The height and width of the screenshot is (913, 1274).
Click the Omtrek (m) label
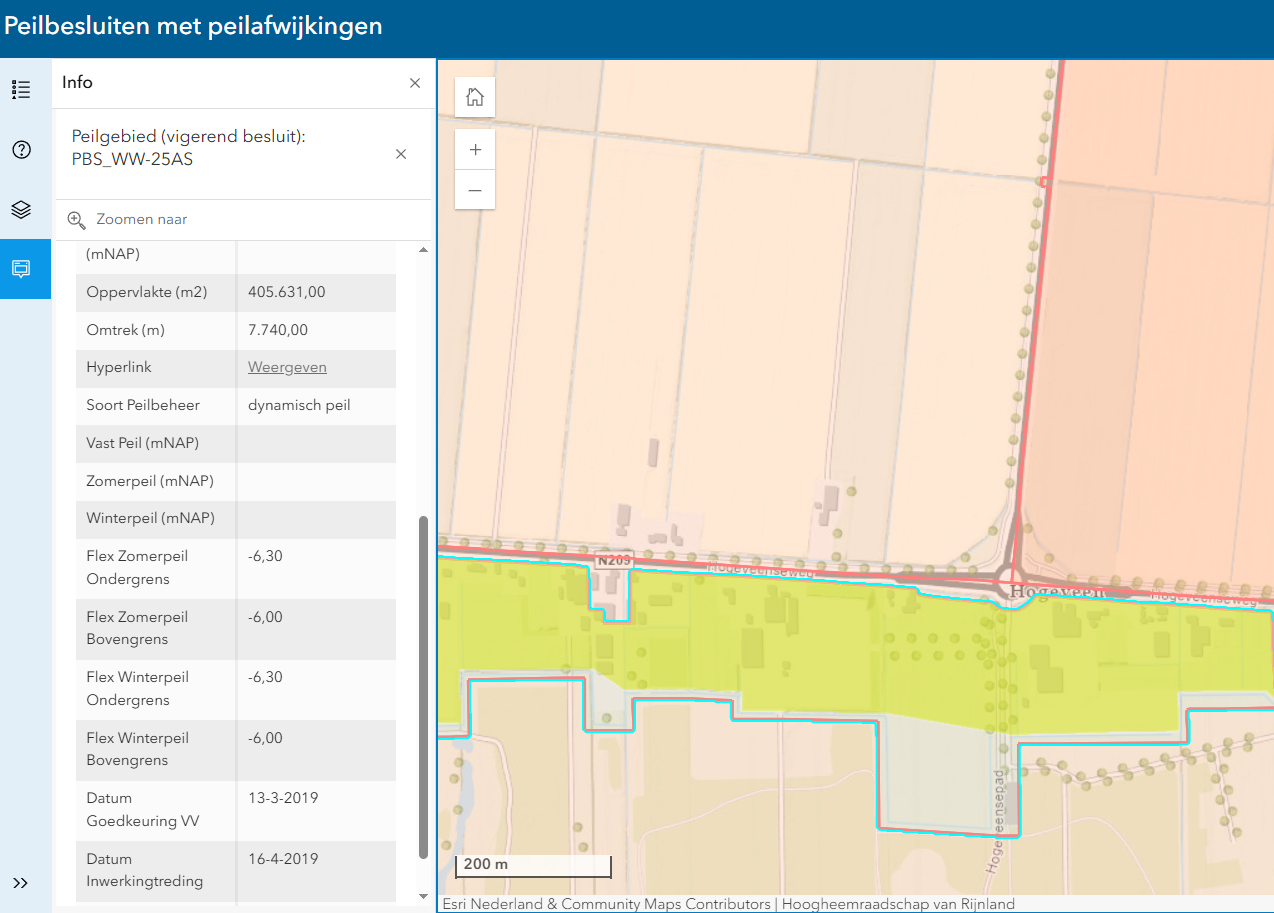point(126,330)
